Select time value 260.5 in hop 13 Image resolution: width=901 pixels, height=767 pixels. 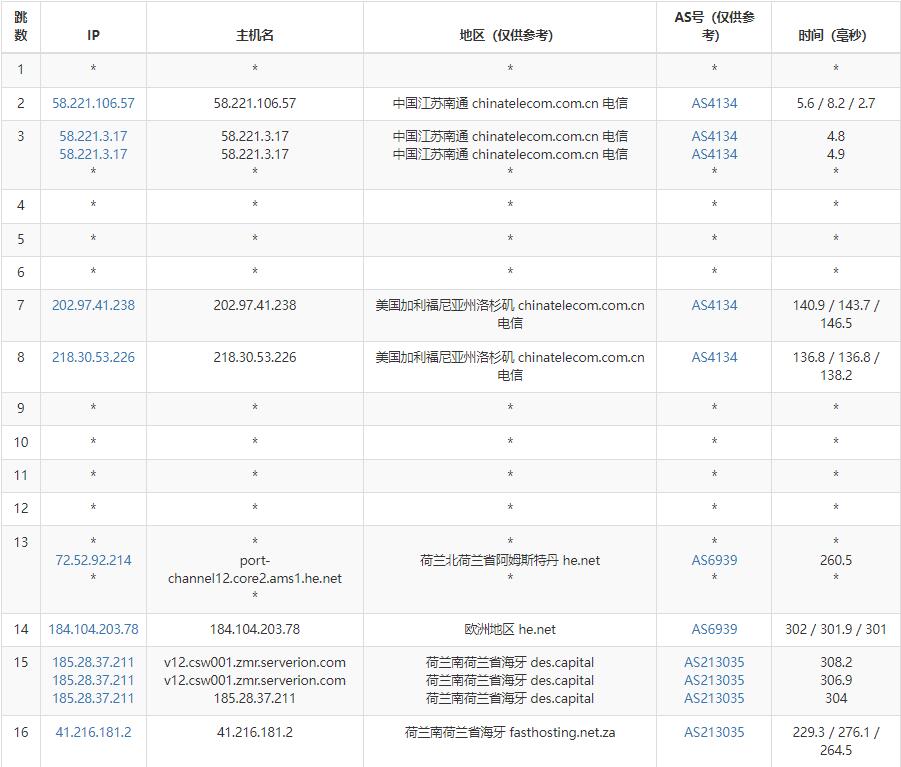pyautogui.click(x=835, y=560)
